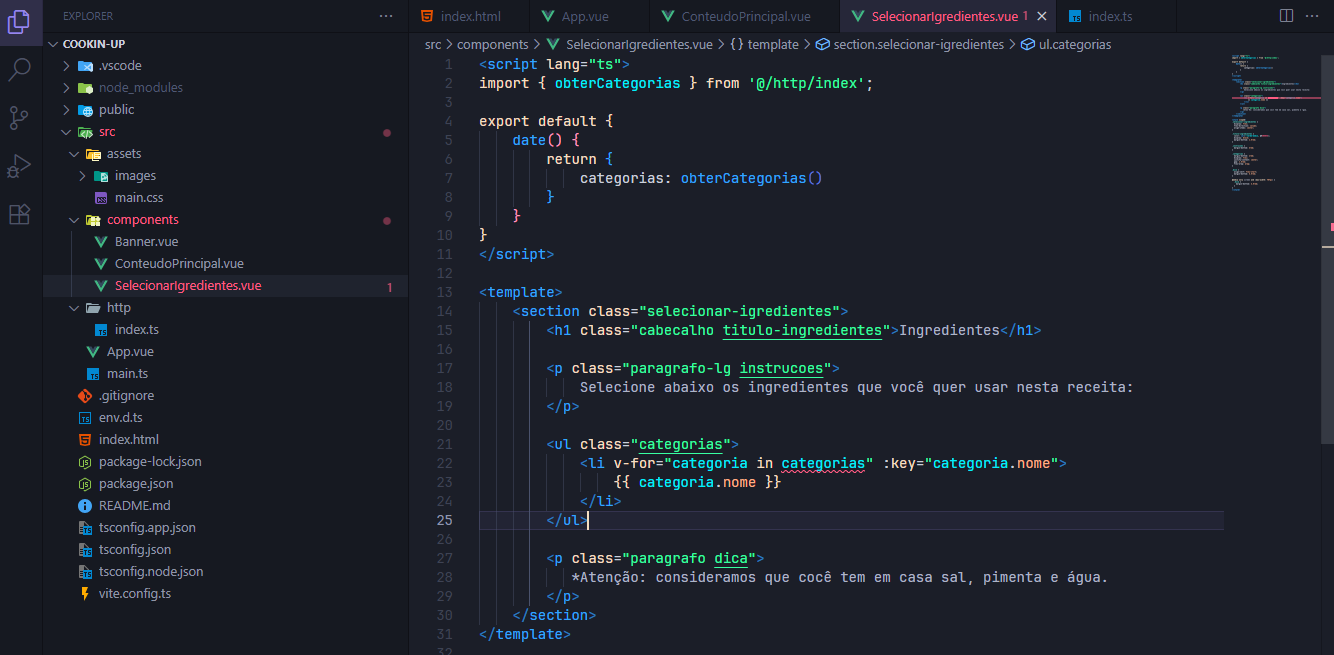The height and width of the screenshot is (655, 1334).
Task: Click the SelecionarIgredientes.vue breadcrumb
Action: pos(630,44)
